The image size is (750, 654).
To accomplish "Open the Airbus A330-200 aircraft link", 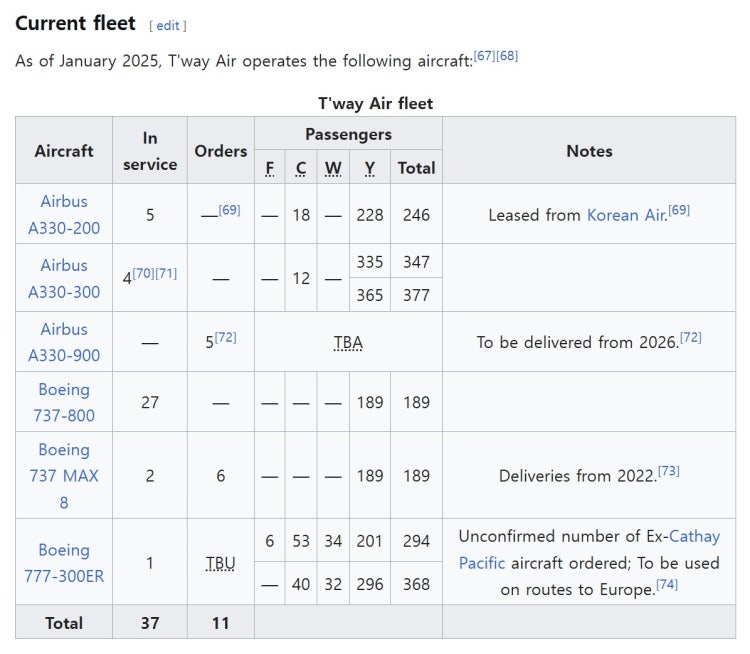I will pyautogui.click(x=64, y=214).
